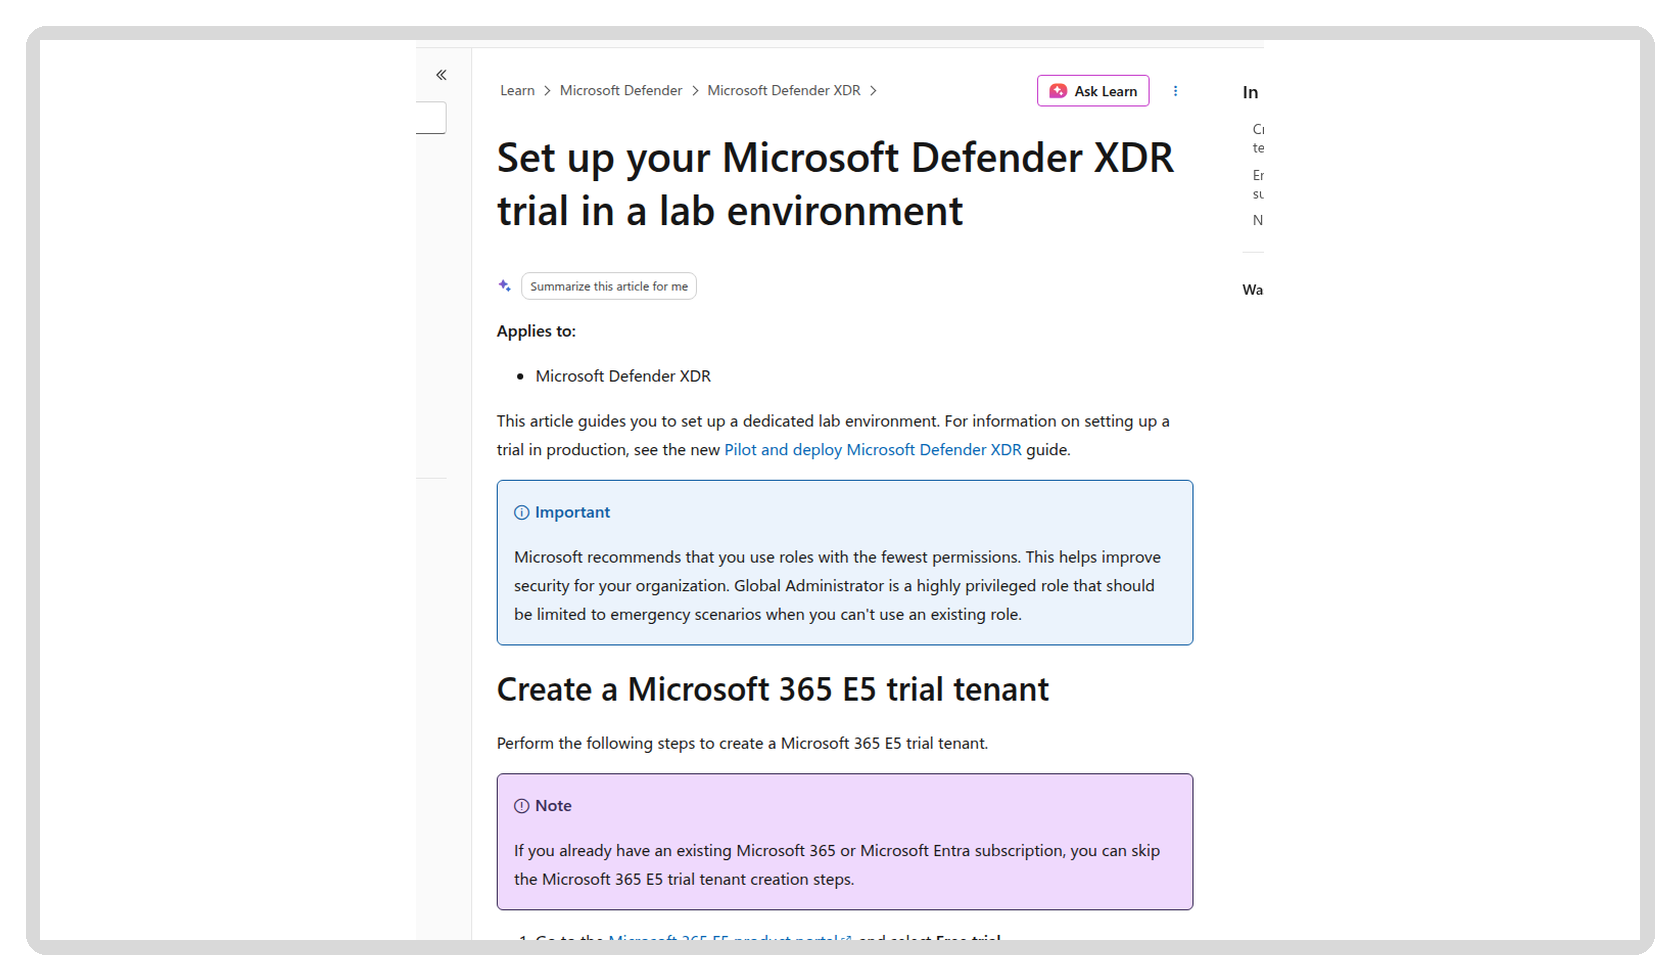The width and height of the screenshot is (1680, 980).
Task: Click Summarize this article for me
Action: click(608, 286)
